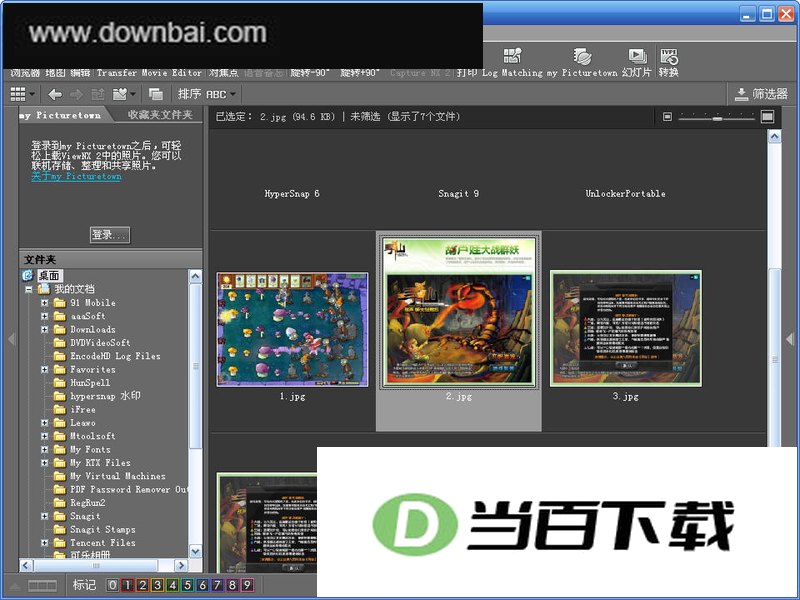Image resolution: width=800 pixels, height=600 pixels.
Task: Expand the Mtoolsoft folder node
Action: [x=45, y=436]
